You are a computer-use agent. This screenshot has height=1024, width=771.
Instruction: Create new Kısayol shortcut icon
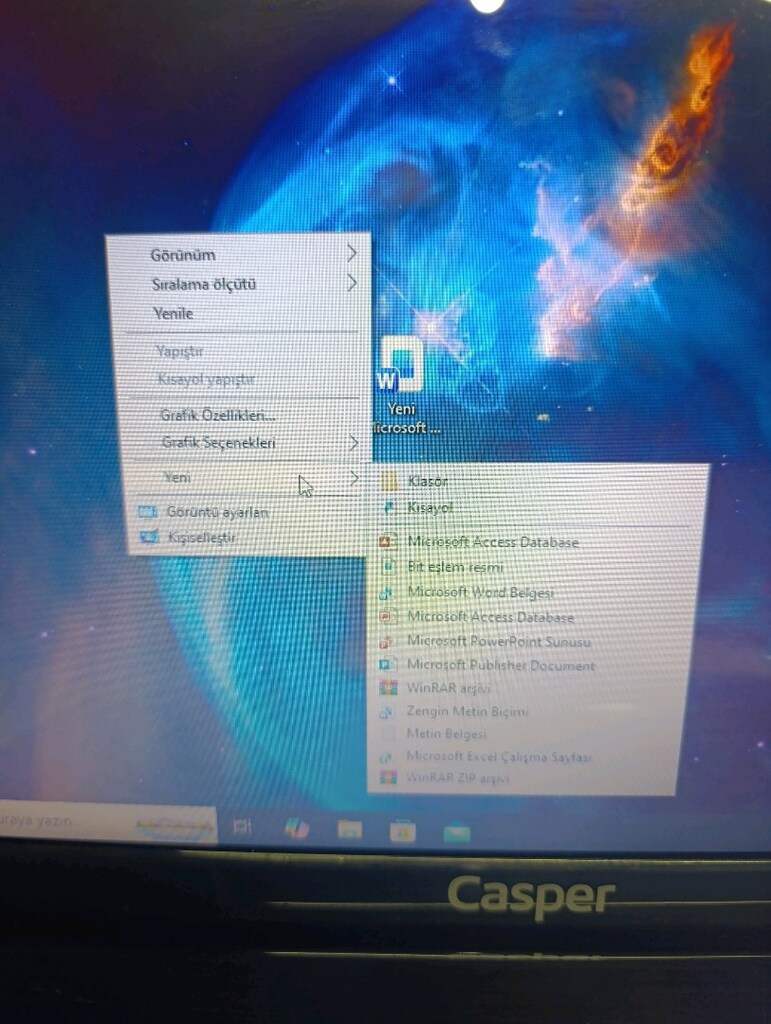pyautogui.click(x=389, y=507)
